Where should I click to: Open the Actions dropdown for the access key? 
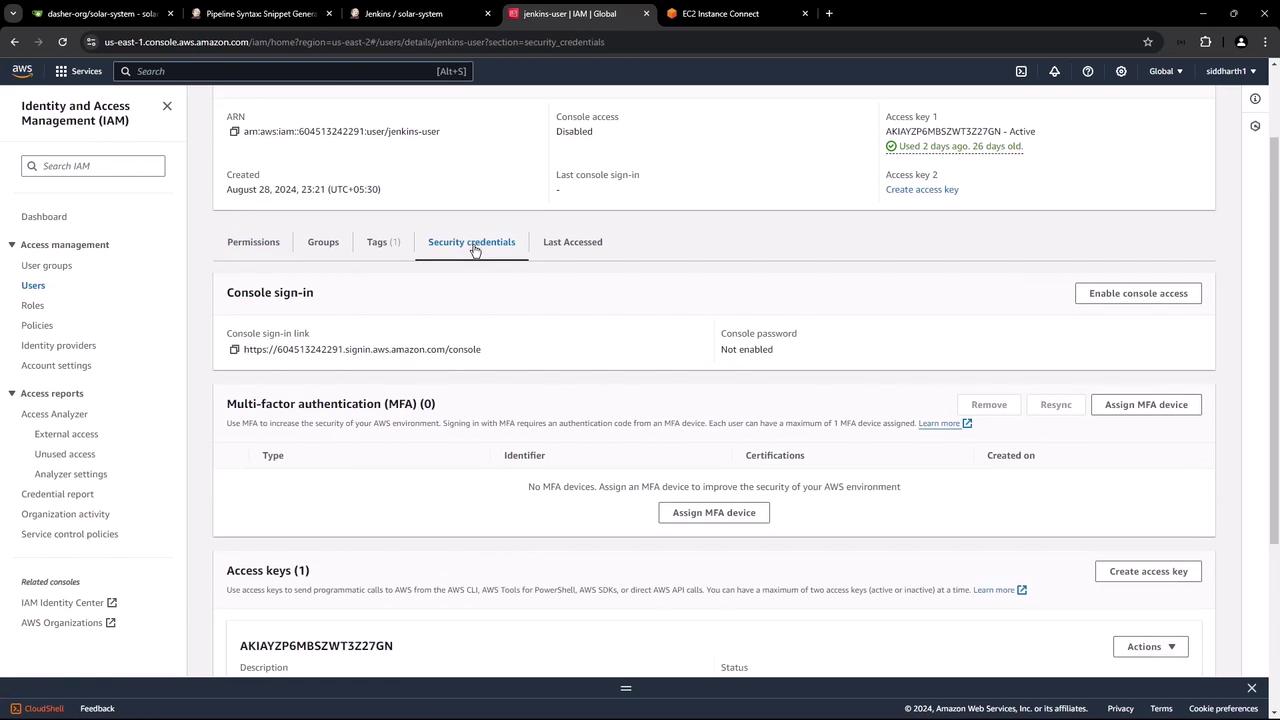click(x=1150, y=647)
